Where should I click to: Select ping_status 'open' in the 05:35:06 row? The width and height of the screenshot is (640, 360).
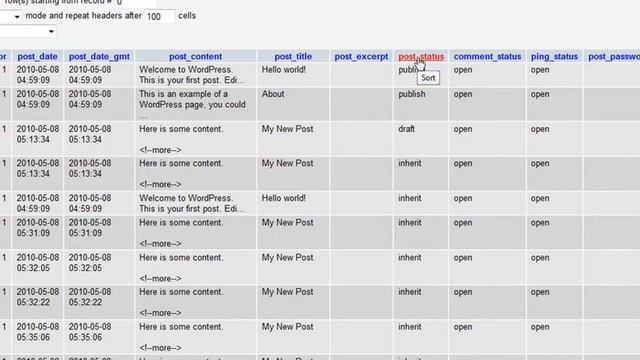tap(540, 327)
